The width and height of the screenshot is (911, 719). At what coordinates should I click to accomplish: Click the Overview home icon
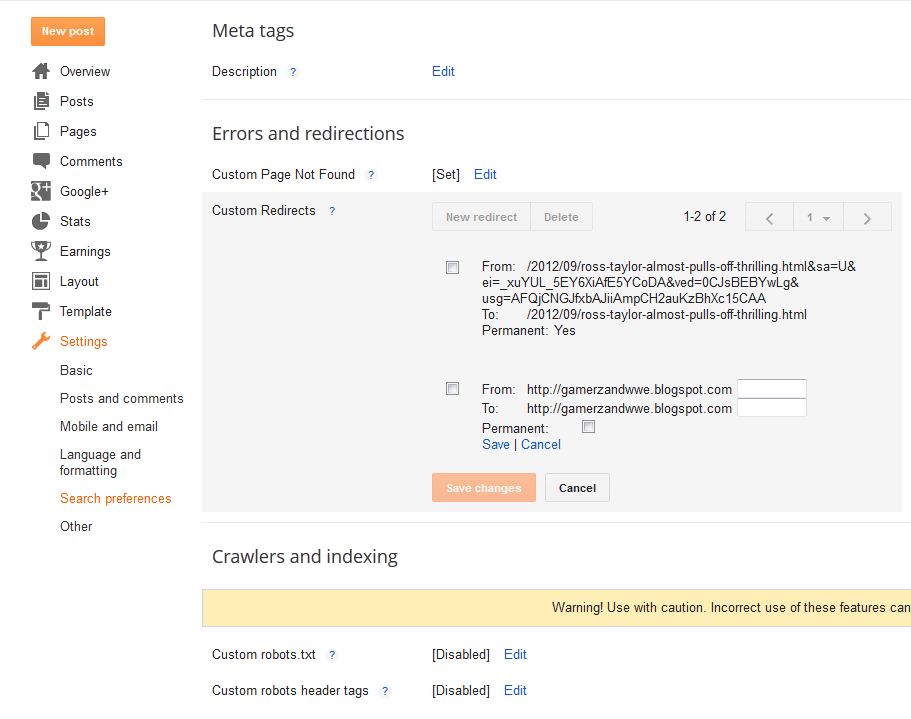pyautogui.click(x=41, y=71)
